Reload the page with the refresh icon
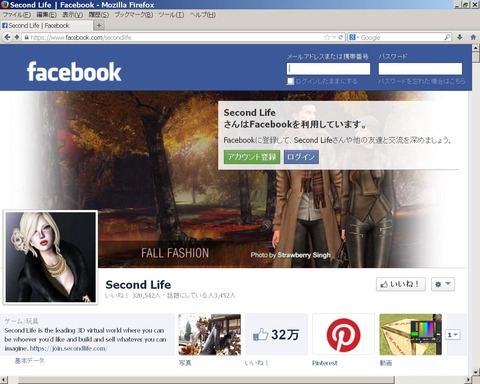The image size is (480, 384). [x=341, y=37]
